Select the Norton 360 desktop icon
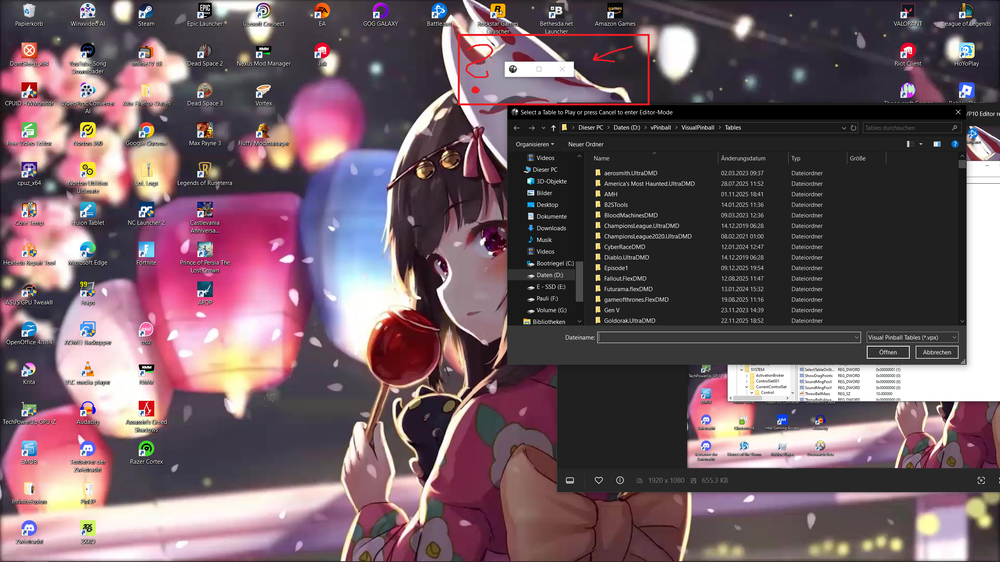Image resolution: width=1000 pixels, height=562 pixels. [x=87, y=135]
